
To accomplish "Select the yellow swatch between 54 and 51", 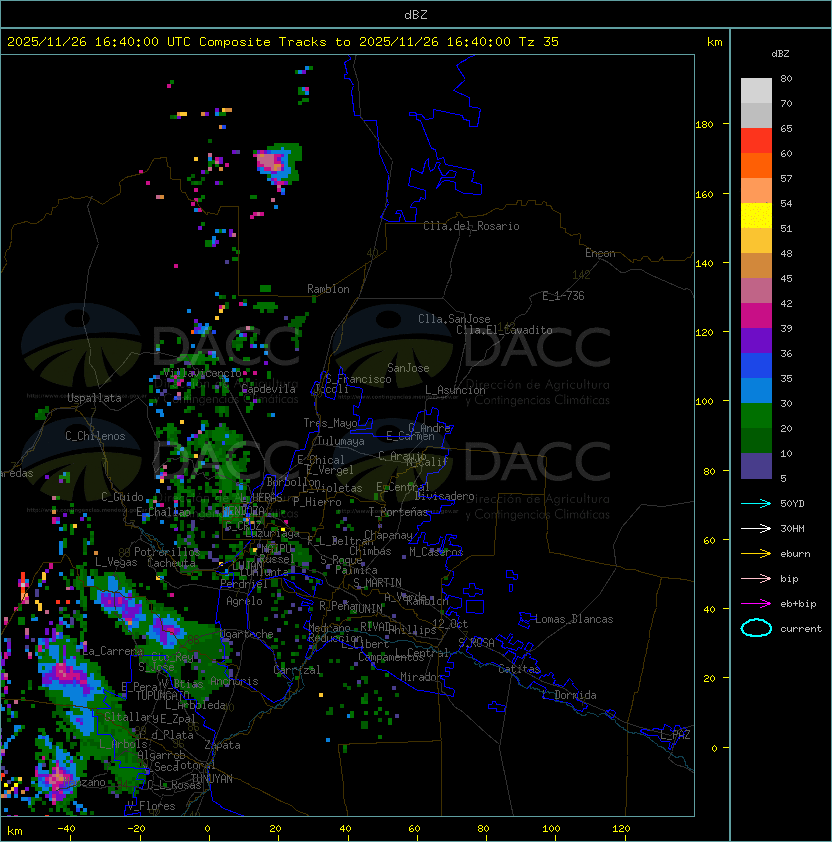I will 756,215.
